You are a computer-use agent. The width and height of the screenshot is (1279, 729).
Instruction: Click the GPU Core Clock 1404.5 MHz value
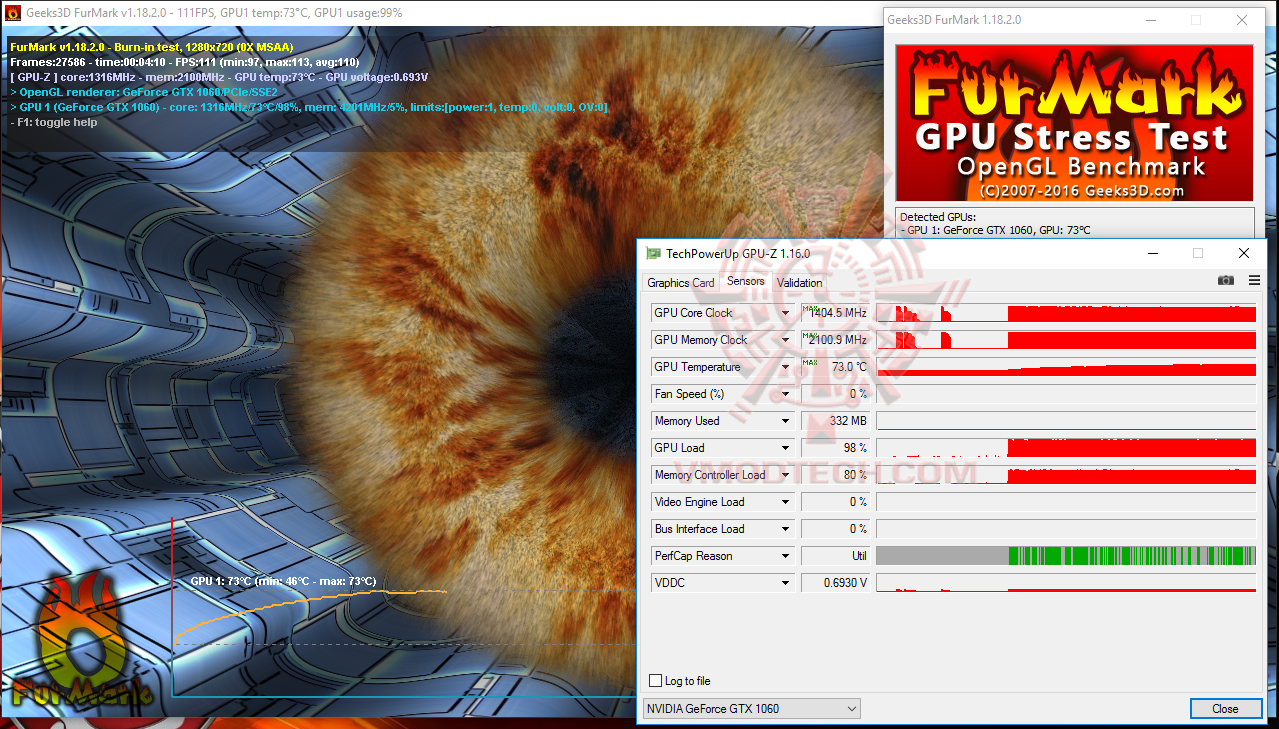coord(836,313)
